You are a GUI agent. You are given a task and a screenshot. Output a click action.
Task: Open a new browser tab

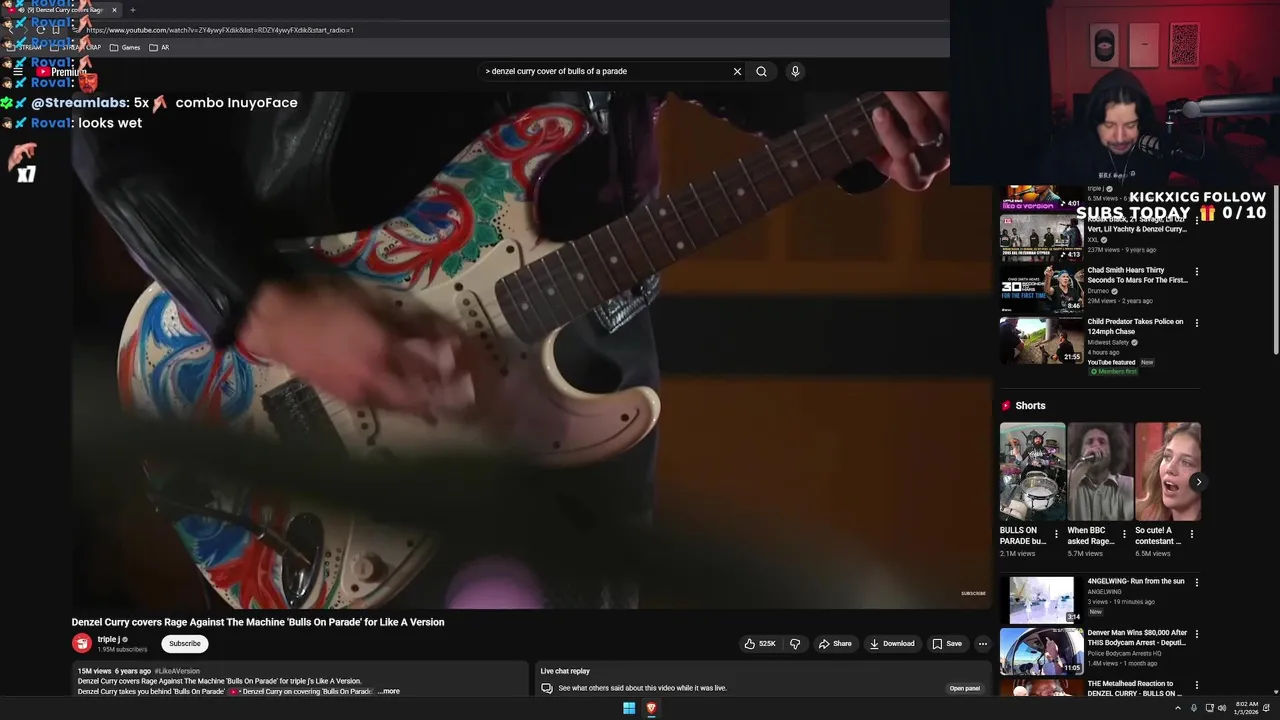coord(132,10)
